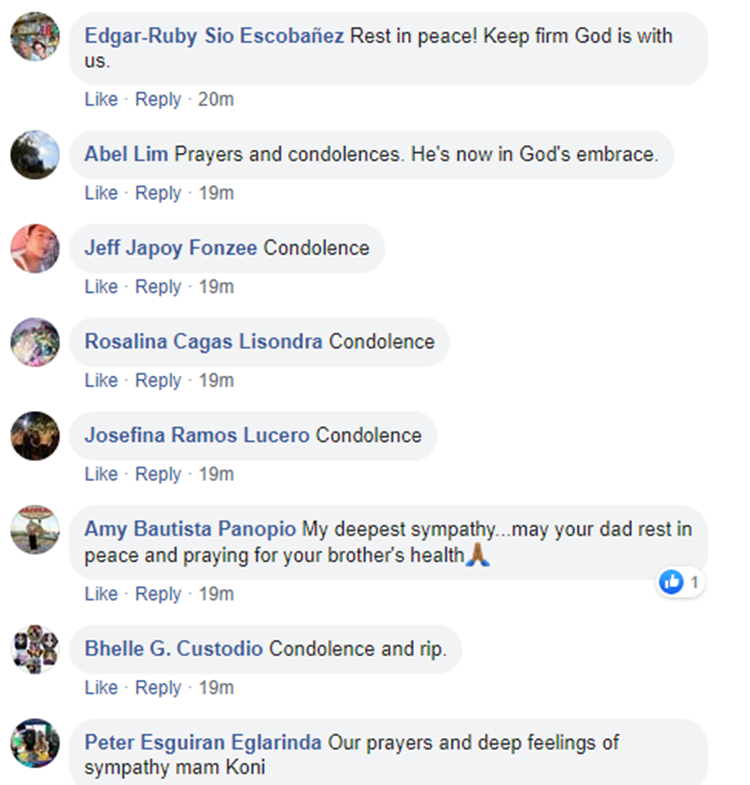
Task: Click the 19m timestamp under Bhelle's comment
Action: (x=216, y=688)
